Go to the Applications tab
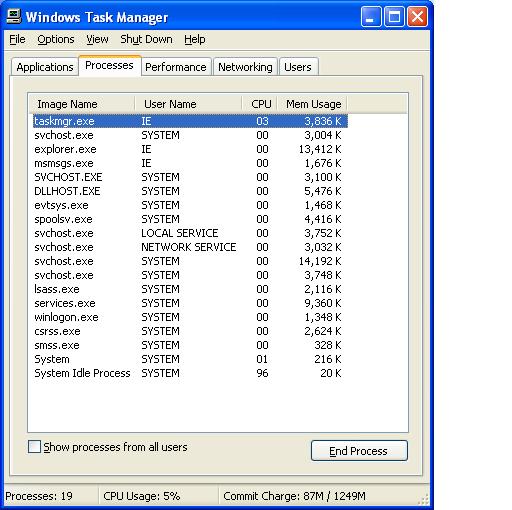Viewport: 512px width, 510px height. click(45, 67)
